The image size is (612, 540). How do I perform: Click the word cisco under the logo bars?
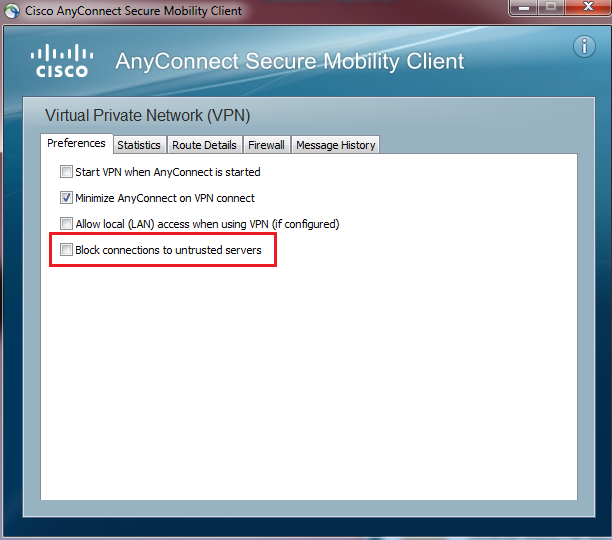[x=61, y=71]
